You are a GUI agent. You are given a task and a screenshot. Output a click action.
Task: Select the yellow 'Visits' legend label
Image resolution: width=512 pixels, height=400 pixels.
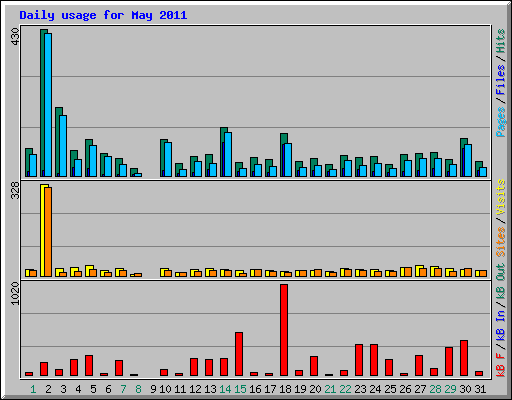500,197
